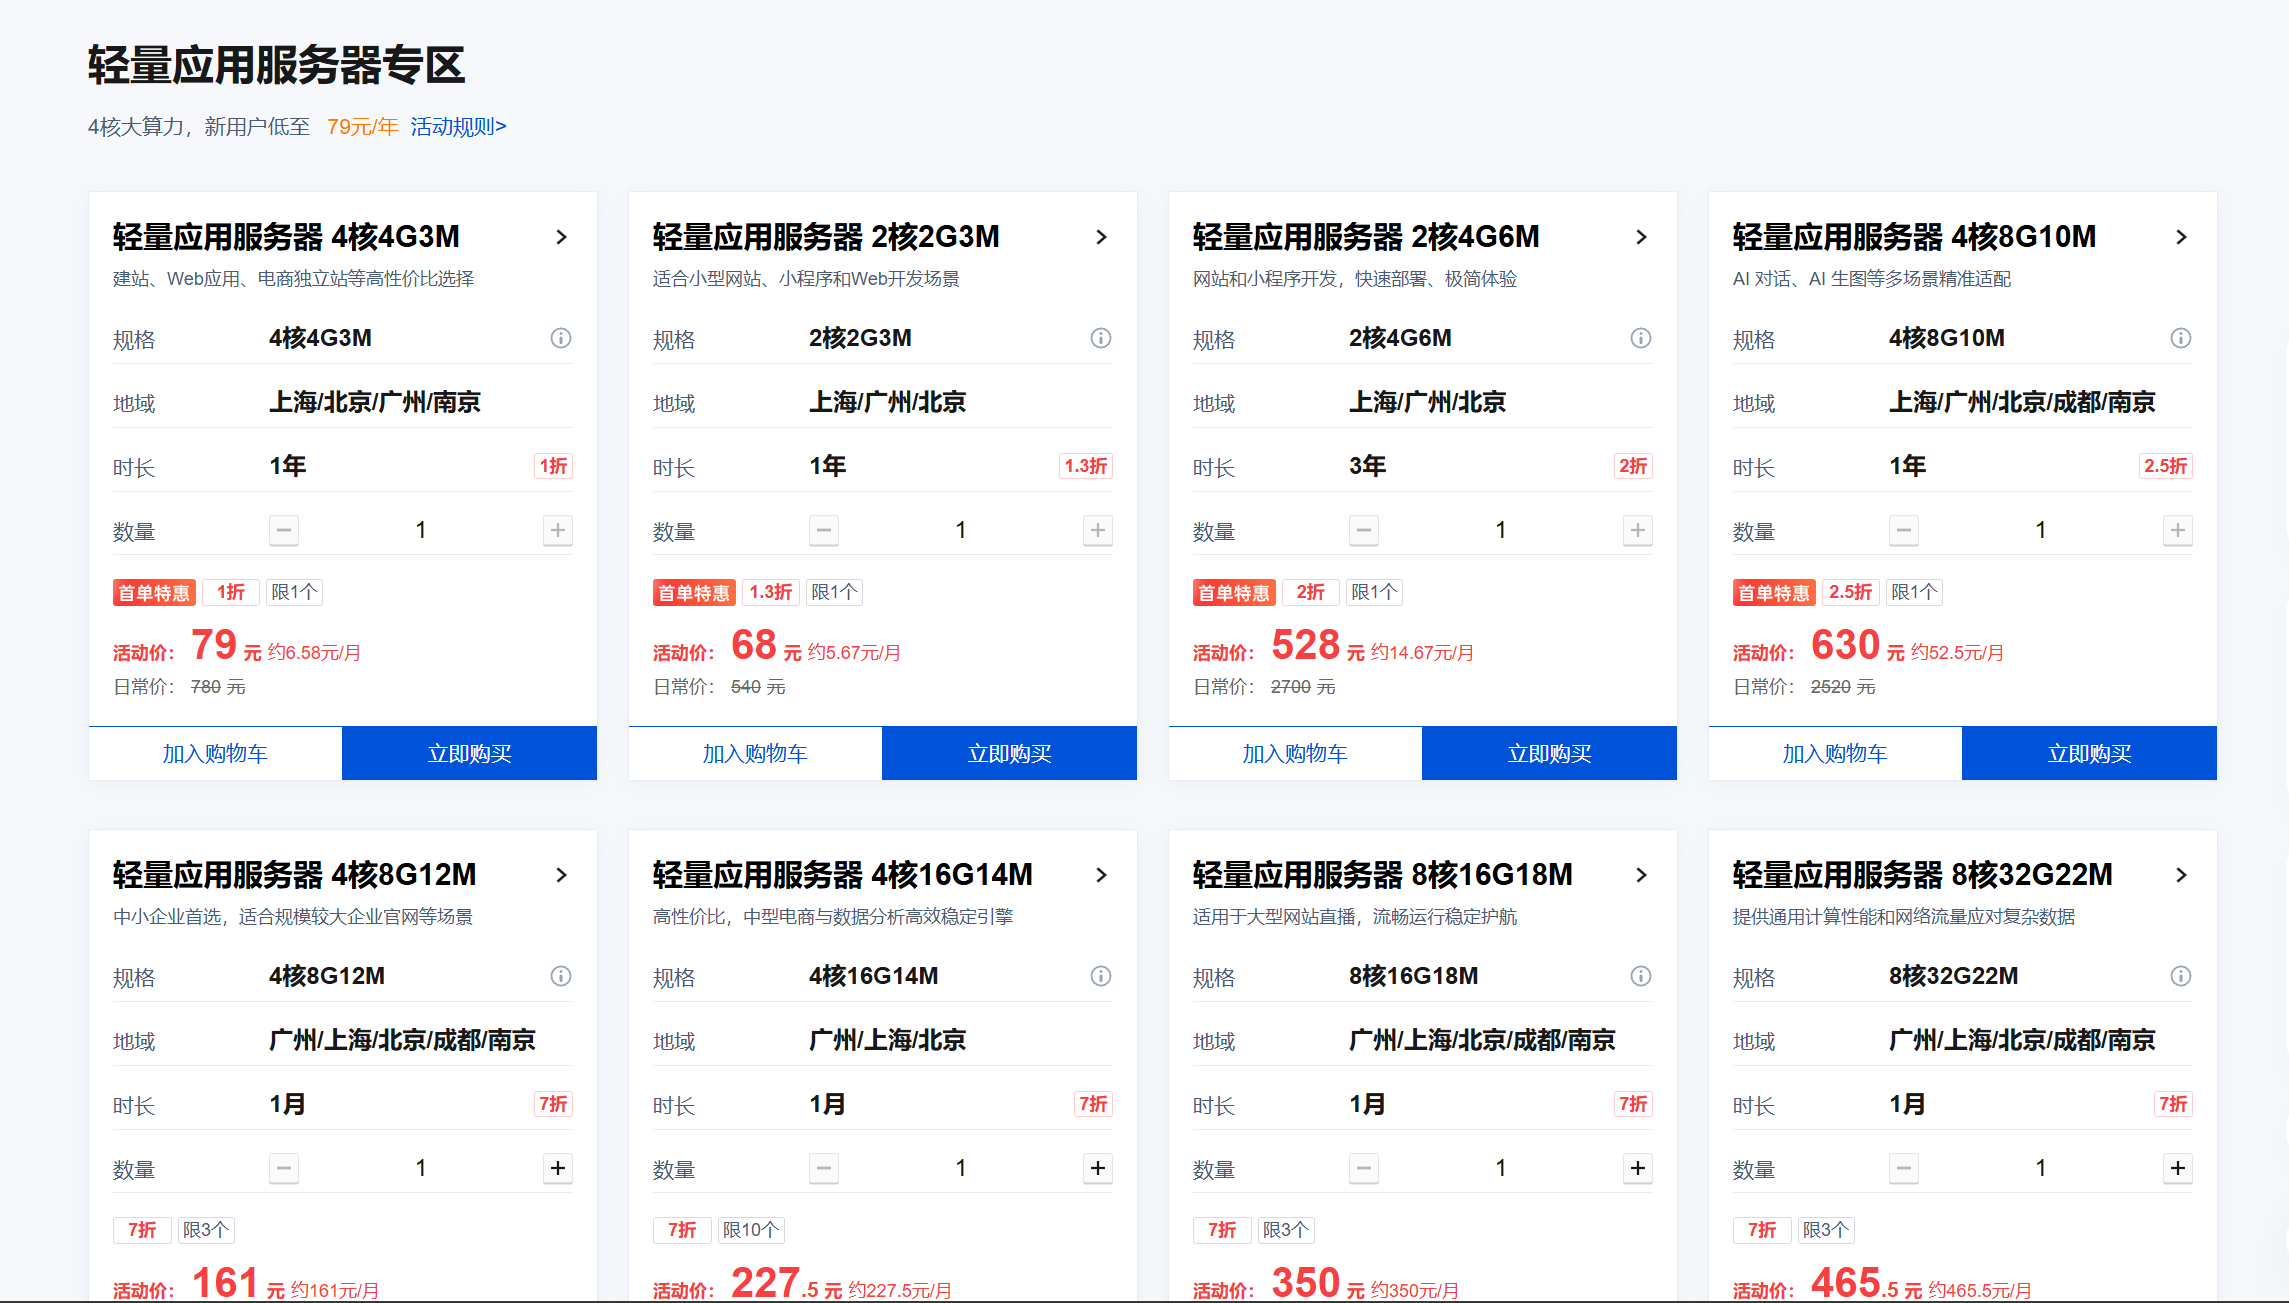Decrease quantity for 4核16G14M server
This screenshot has height=1303, width=2289.
pyautogui.click(x=824, y=1168)
